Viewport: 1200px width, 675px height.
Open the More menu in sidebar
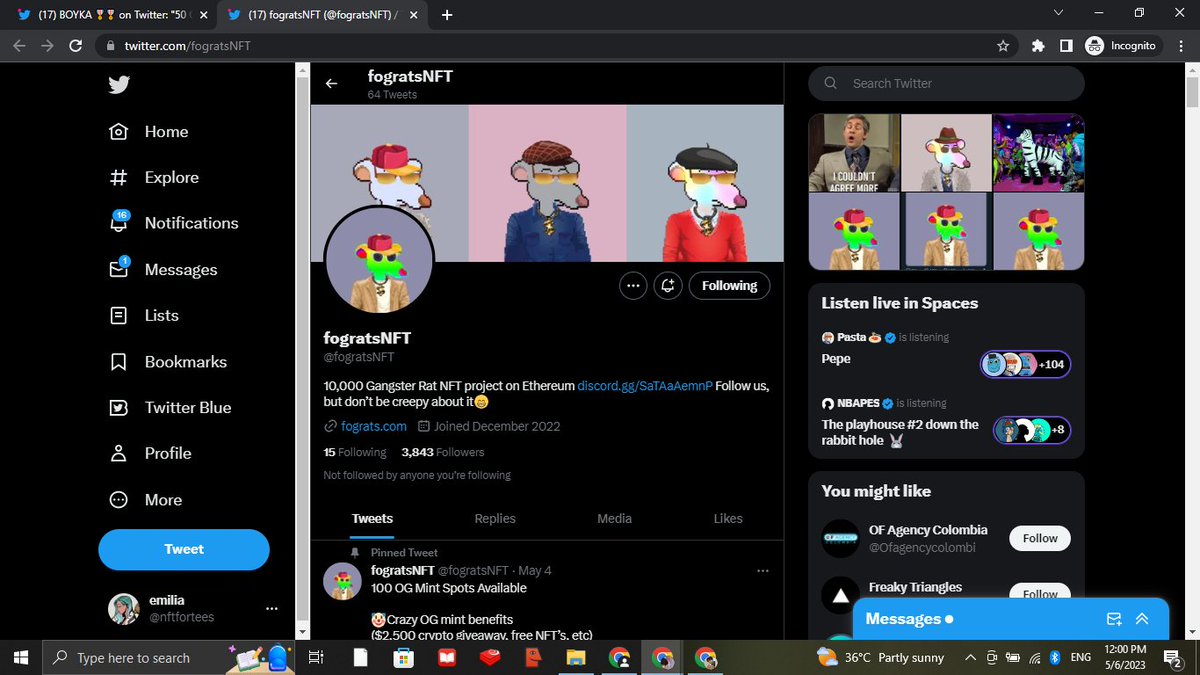coord(146,500)
